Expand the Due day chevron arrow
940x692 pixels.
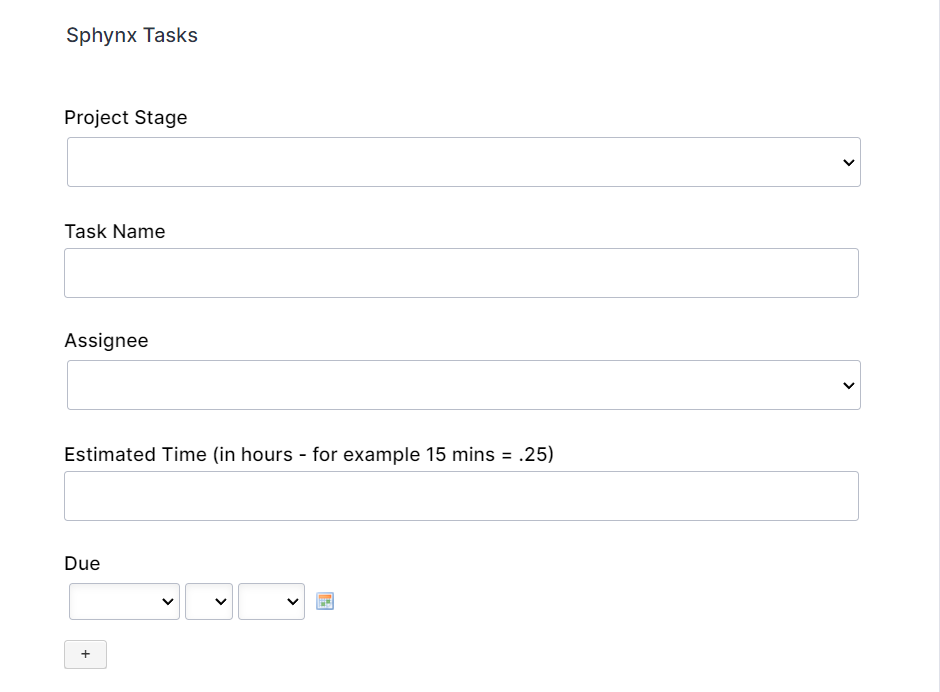[221, 602]
